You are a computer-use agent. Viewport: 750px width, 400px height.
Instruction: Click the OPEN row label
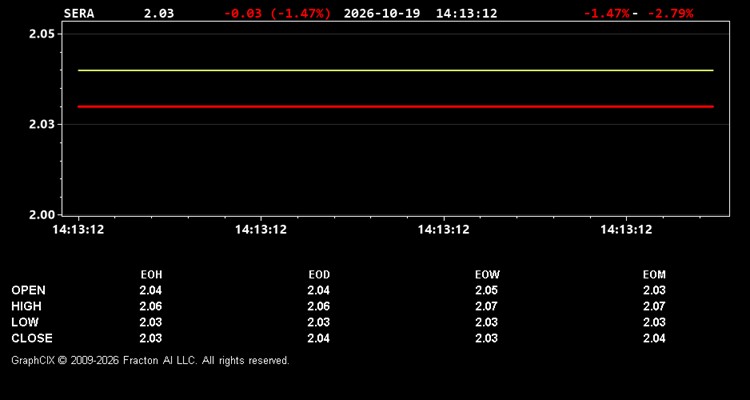pyautogui.click(x=29, y=290)
